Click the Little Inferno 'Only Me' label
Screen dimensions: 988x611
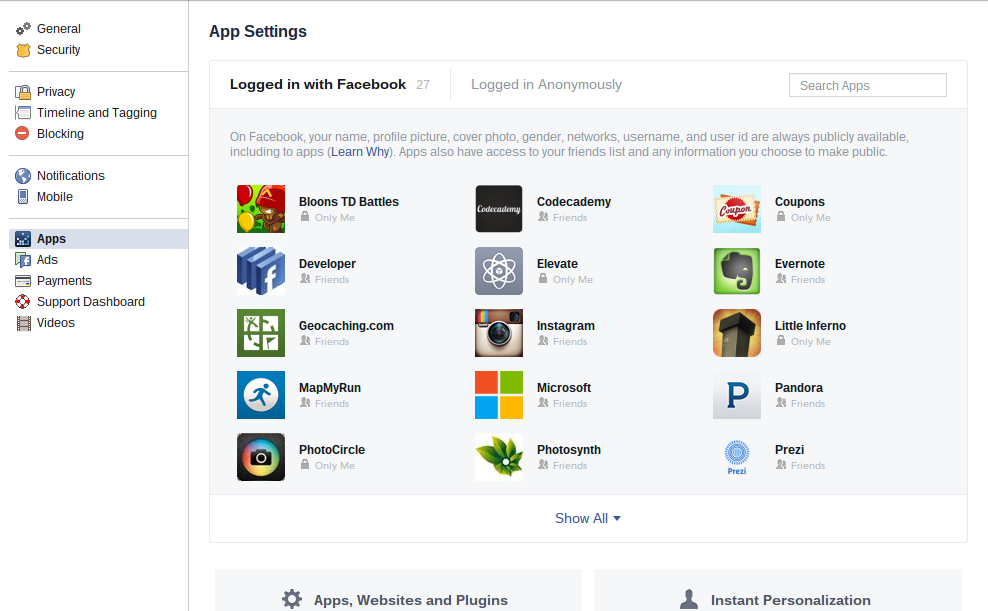[x=810, y=341]
